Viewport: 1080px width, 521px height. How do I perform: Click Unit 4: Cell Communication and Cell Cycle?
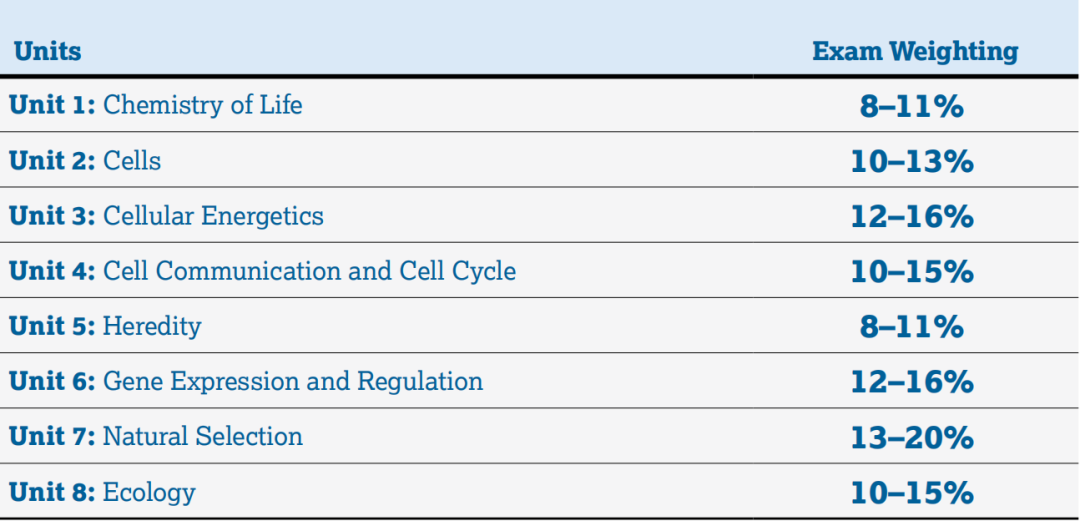pos(263,270)
